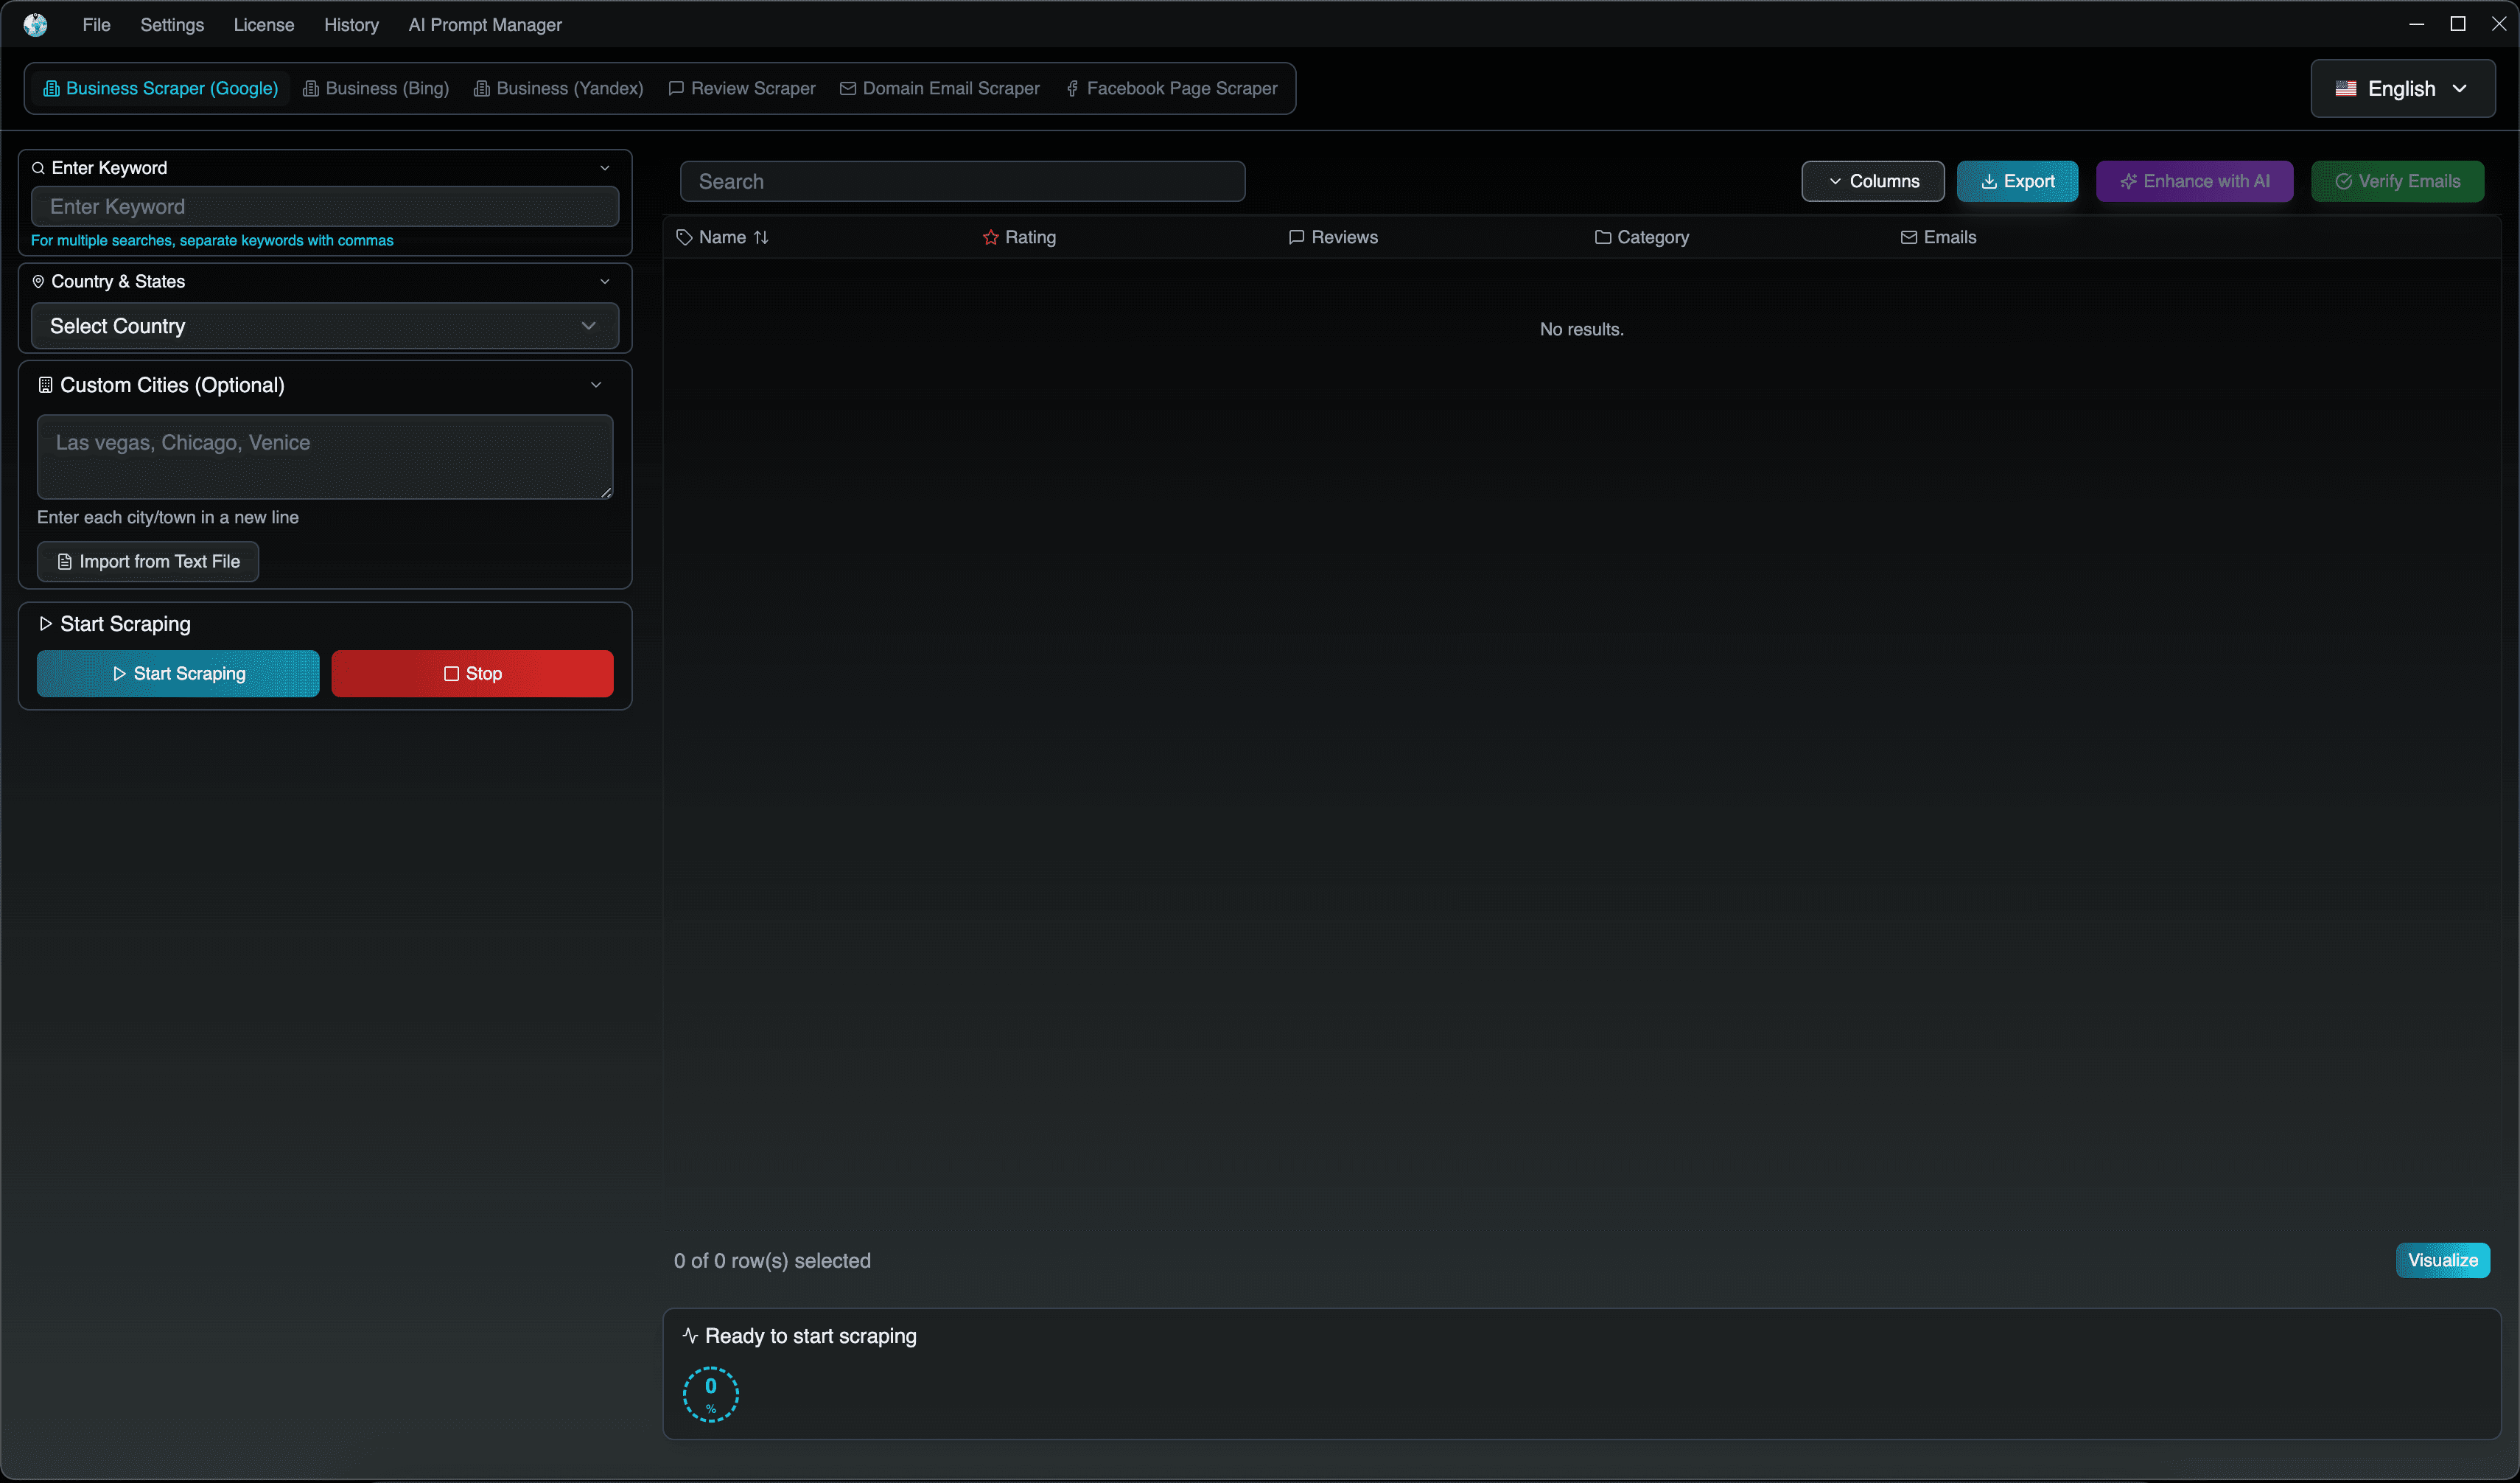Collapse Custom Cities section chevron
The width and height of the screenshot is (2520, 1483).
coord(596,385)
